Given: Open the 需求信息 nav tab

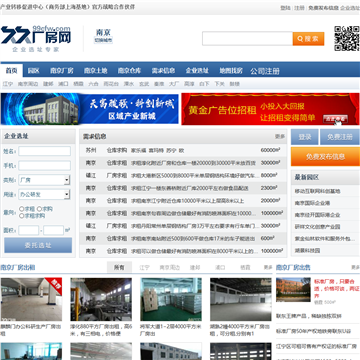Looking at the screenshot, I should (163, 71).
